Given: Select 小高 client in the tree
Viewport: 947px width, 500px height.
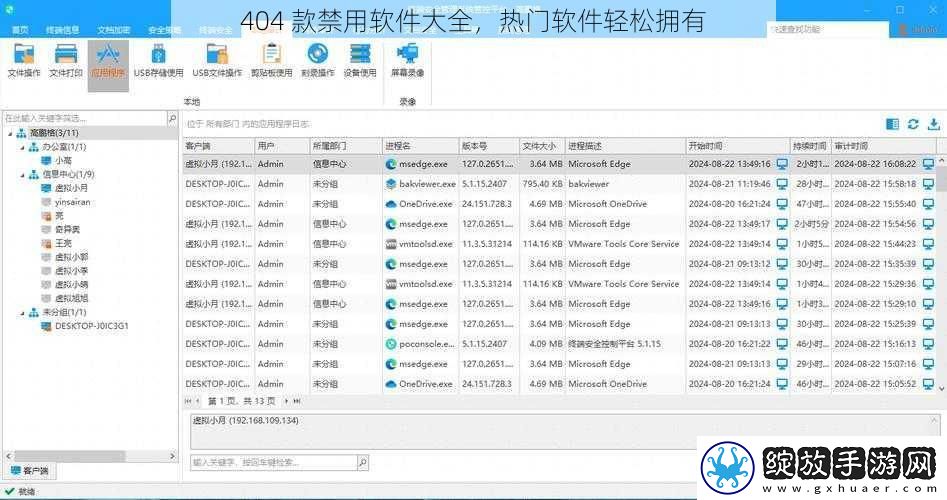Looking at the screenshot, I should [63, 161].
